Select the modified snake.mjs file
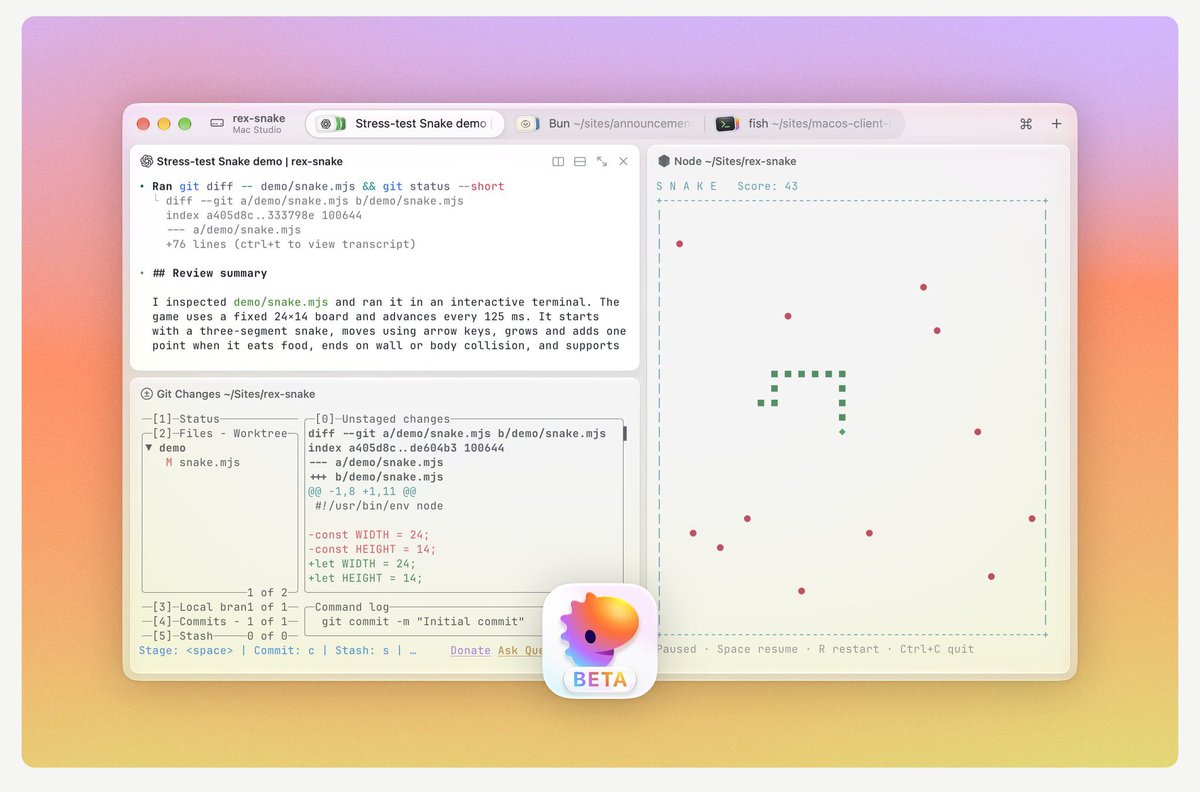 coord(203,462)
